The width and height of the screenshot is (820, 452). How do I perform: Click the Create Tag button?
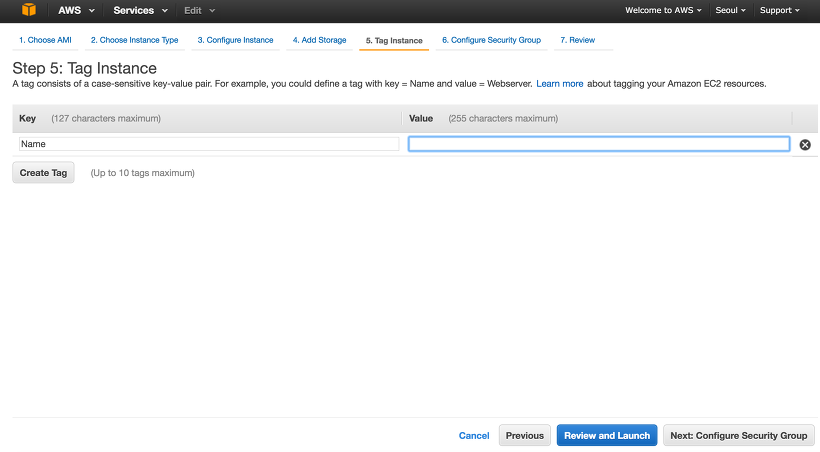[43, 173]
